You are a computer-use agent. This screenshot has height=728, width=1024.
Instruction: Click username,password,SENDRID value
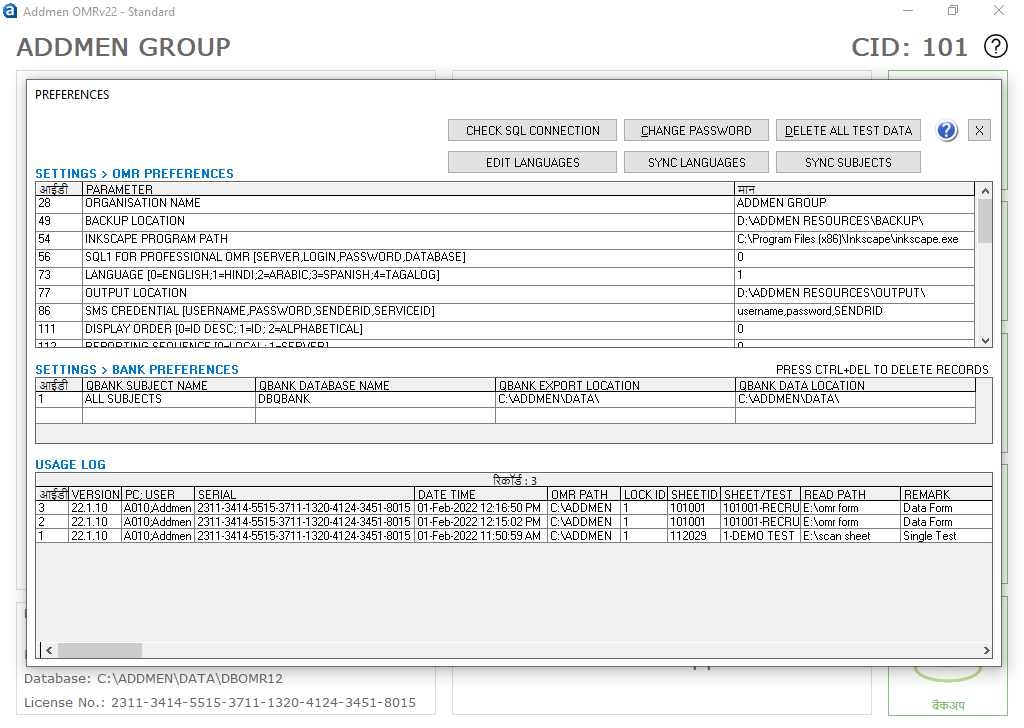[x=854, y=311]
